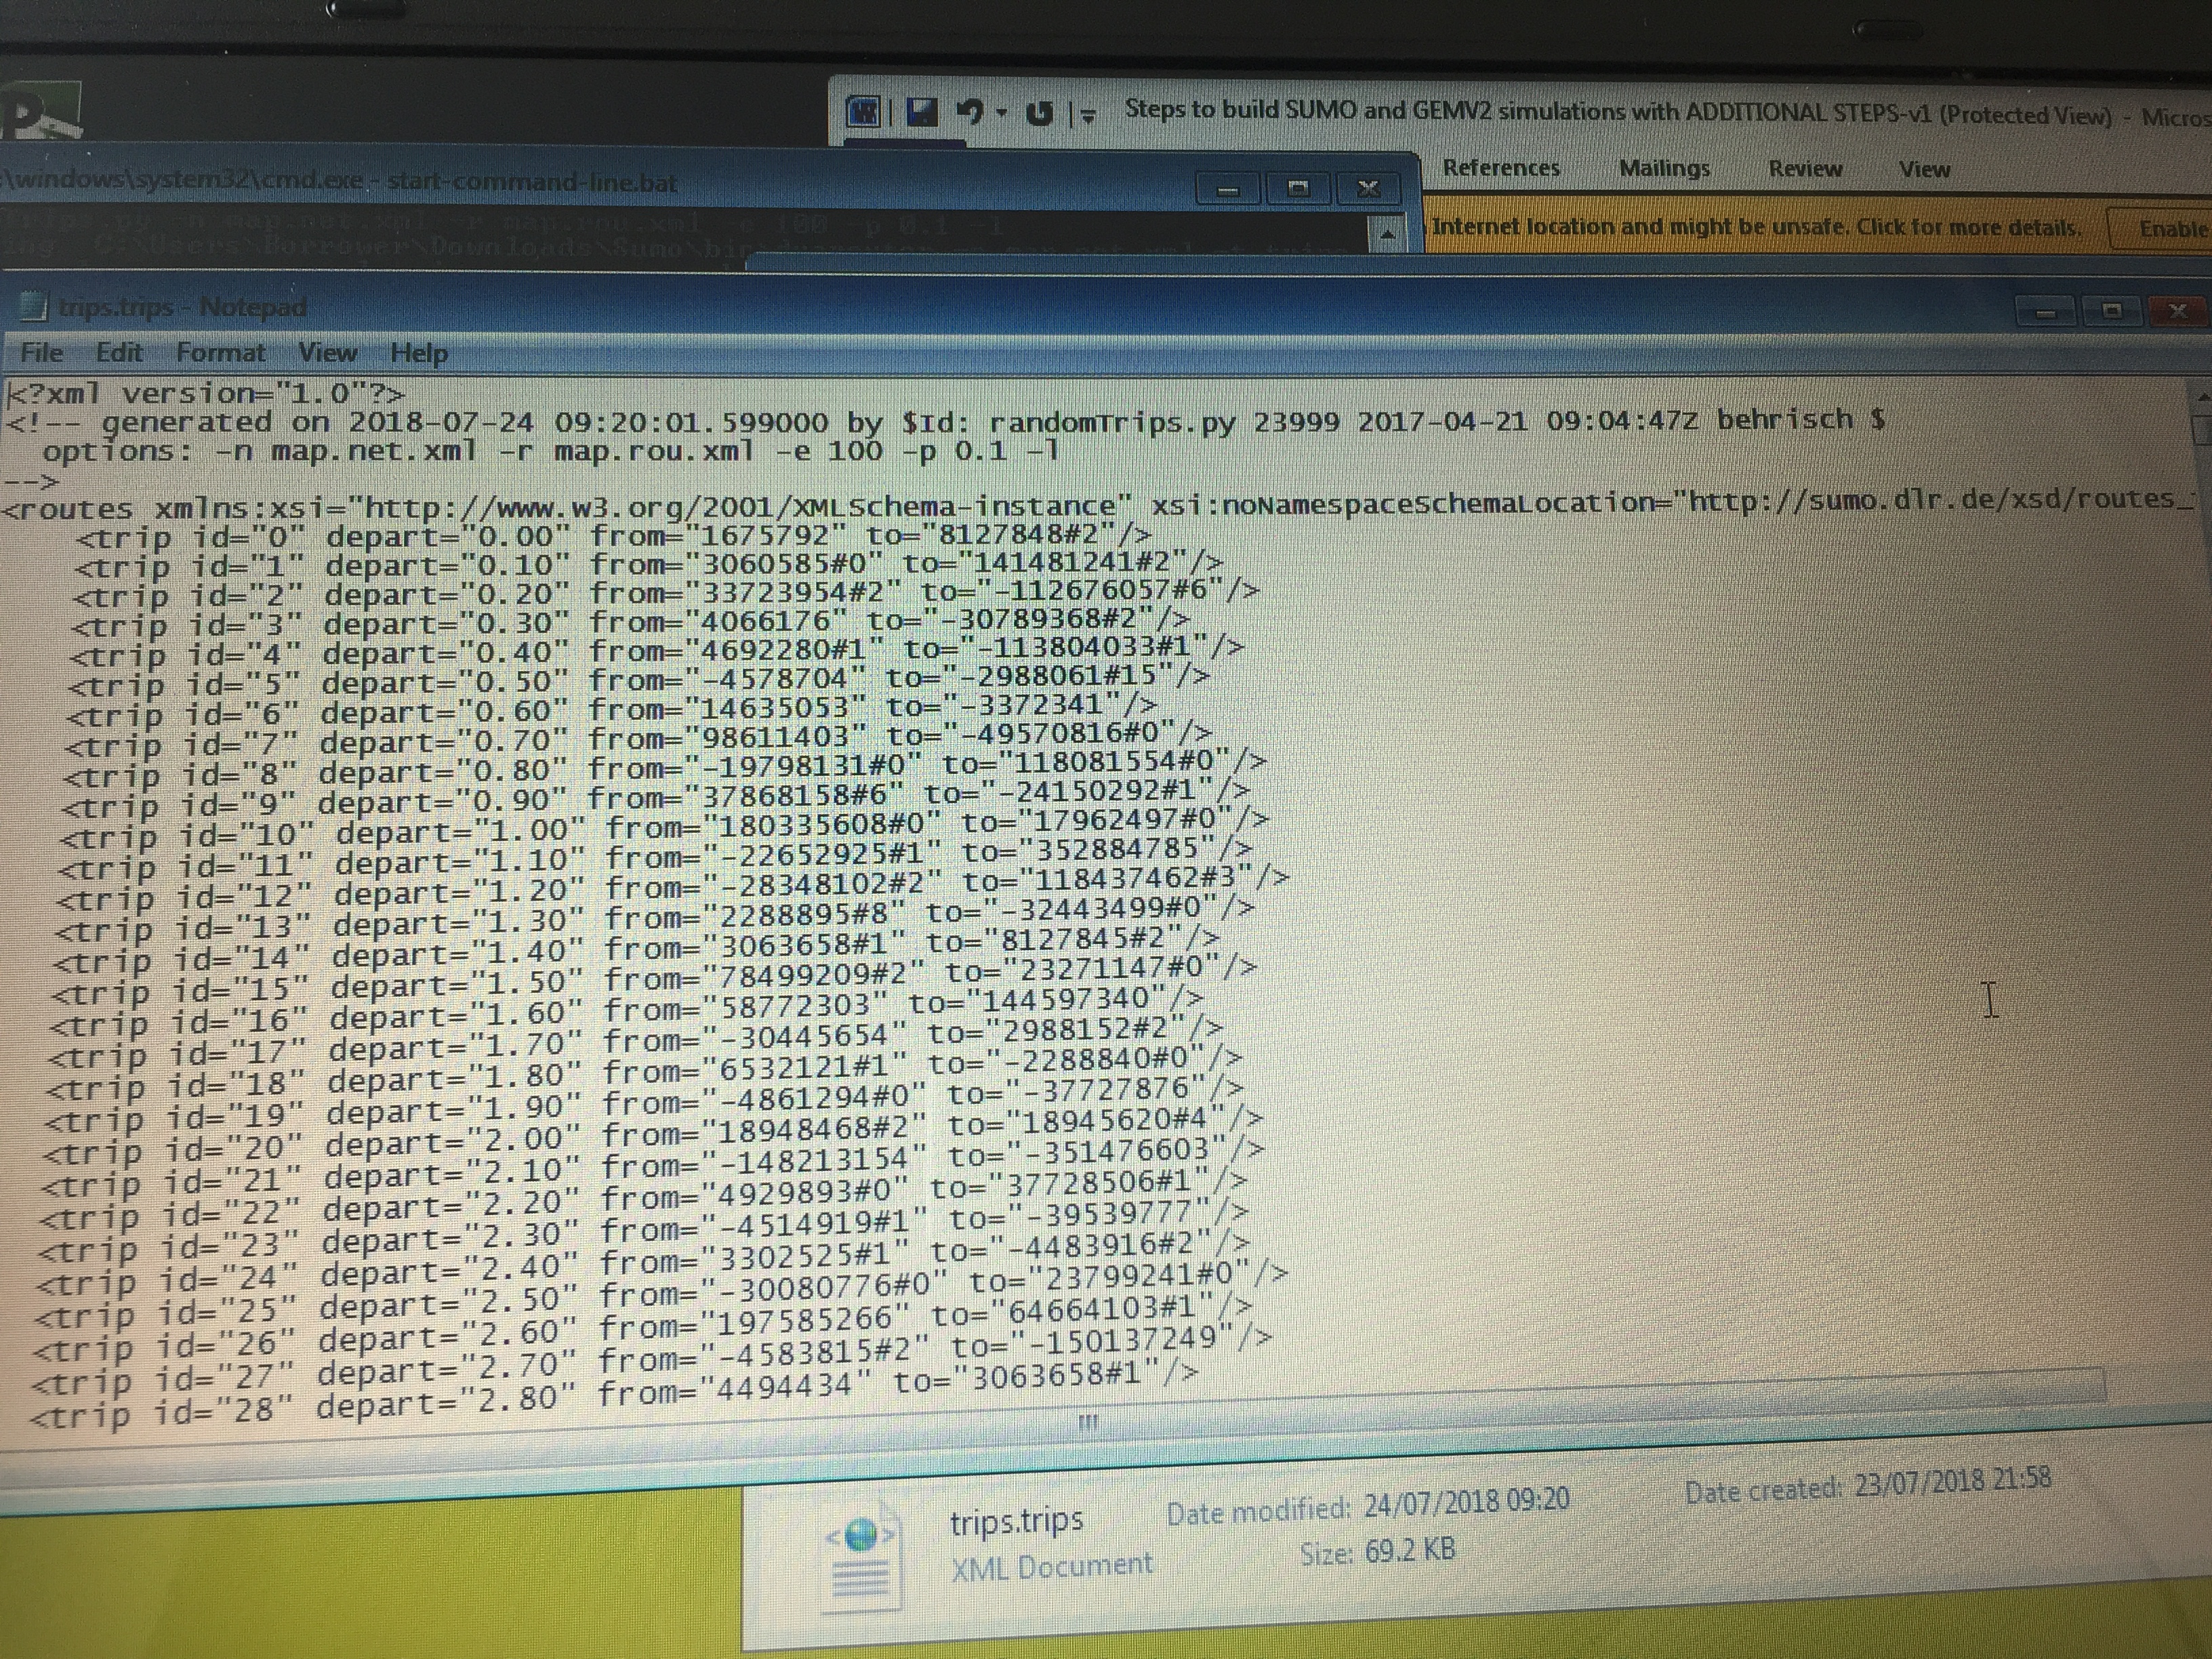The height and width of the screenshot is (1659, 2212).
Task: Minimize the cmd.exe window
Action: pos(1228,188)
